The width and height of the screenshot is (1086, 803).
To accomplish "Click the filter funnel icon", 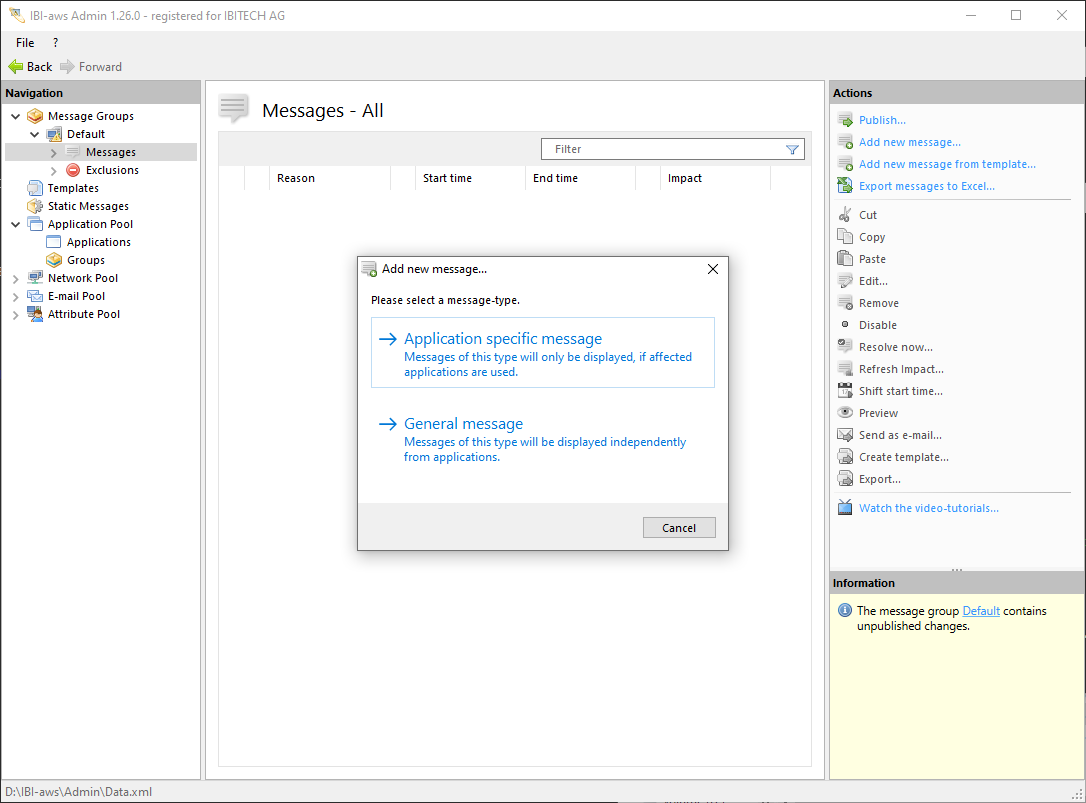I will pos(792,150).
